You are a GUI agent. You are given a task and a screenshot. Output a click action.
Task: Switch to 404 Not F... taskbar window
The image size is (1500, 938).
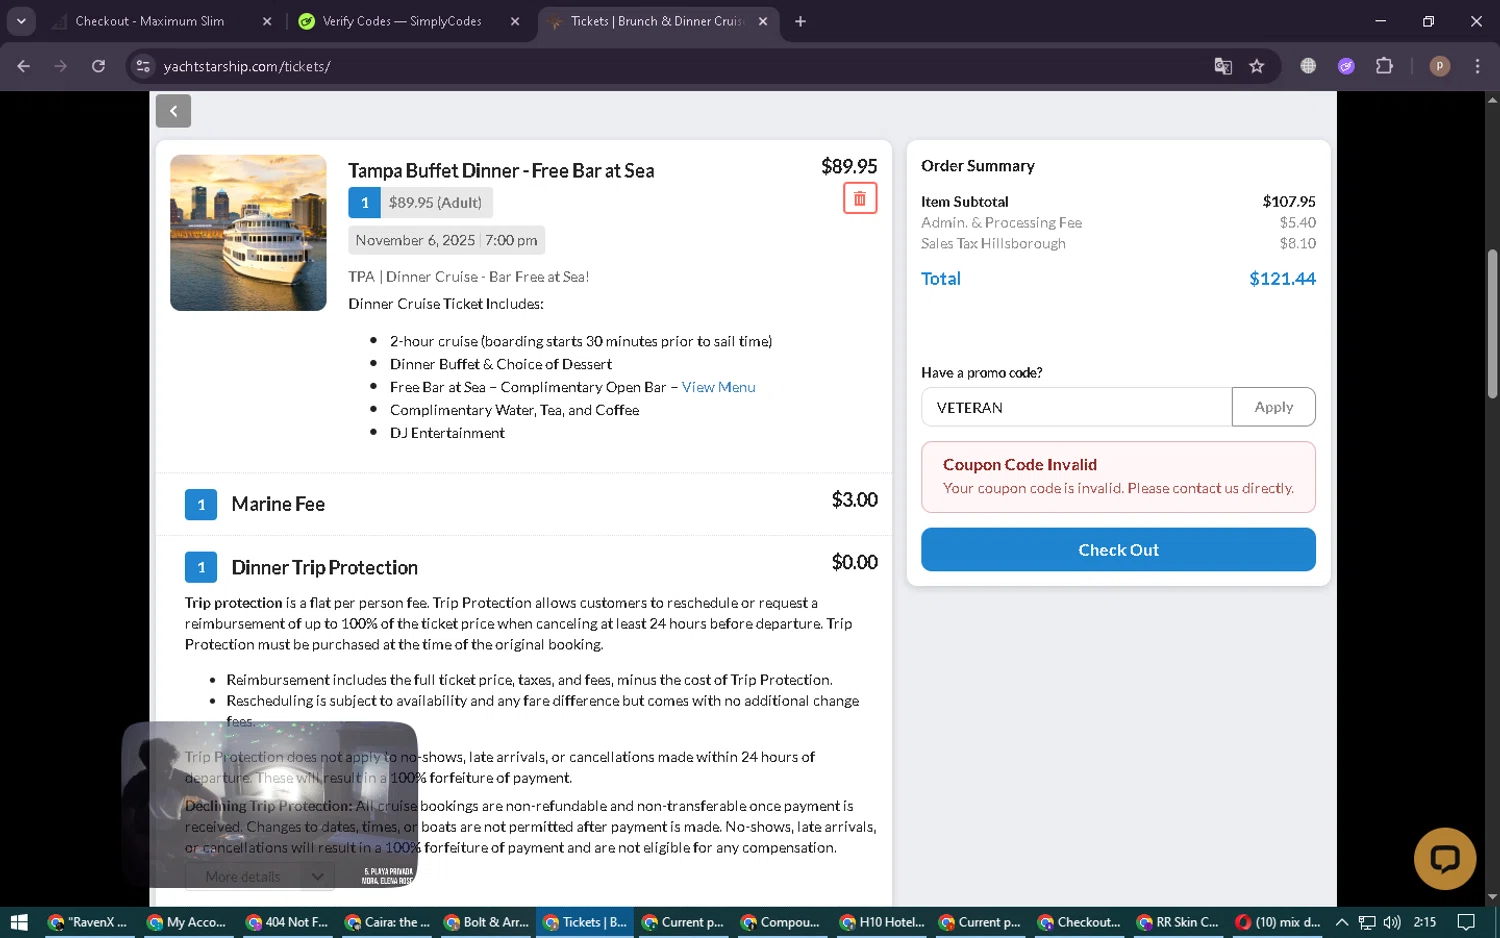tap(287, 922)
